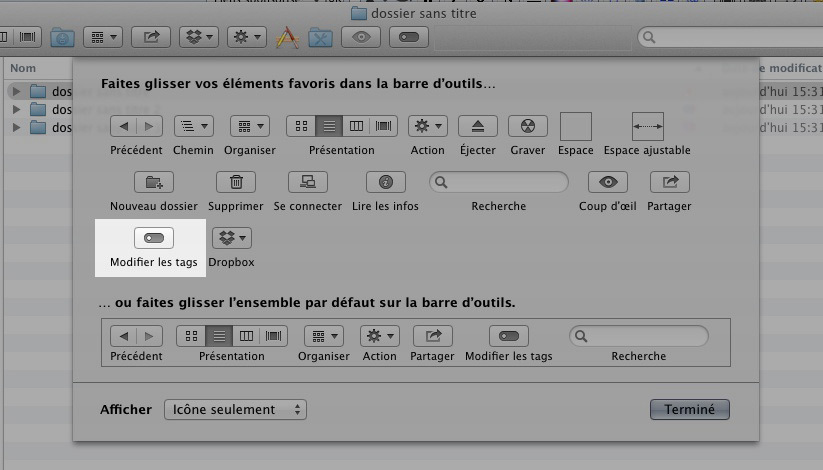The height and width of the screenshot is (470, 823).
Task: Click the forward arrow in the default toolbar set
Action: pyautogui.click(x=149, y=336)
